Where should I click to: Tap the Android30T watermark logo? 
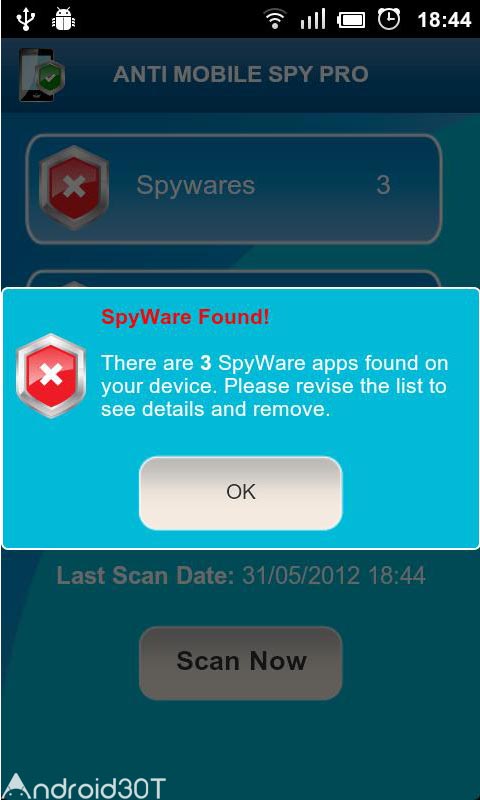(x=83, y=787)
